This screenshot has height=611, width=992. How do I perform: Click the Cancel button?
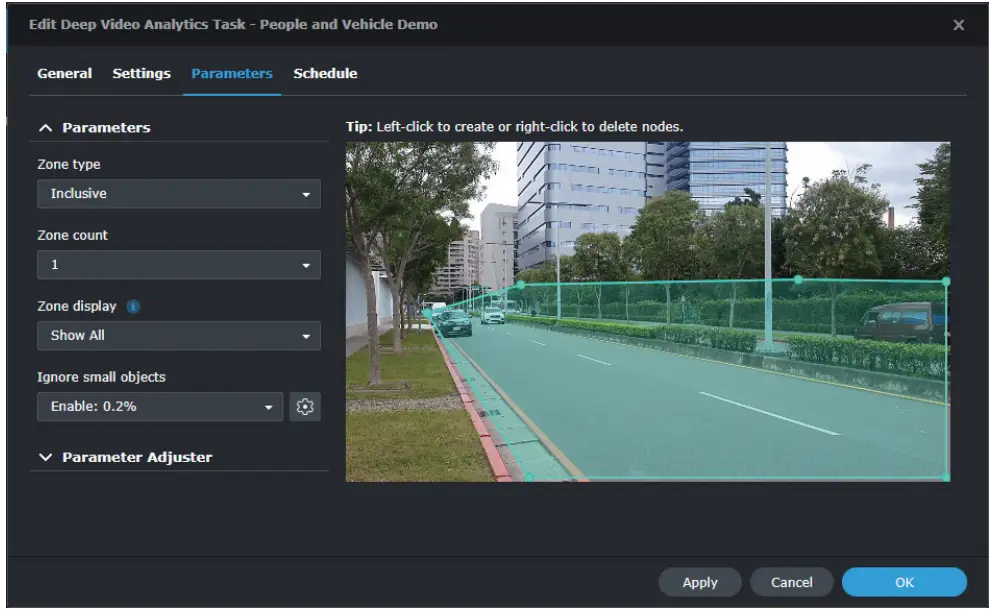point(791,582)
